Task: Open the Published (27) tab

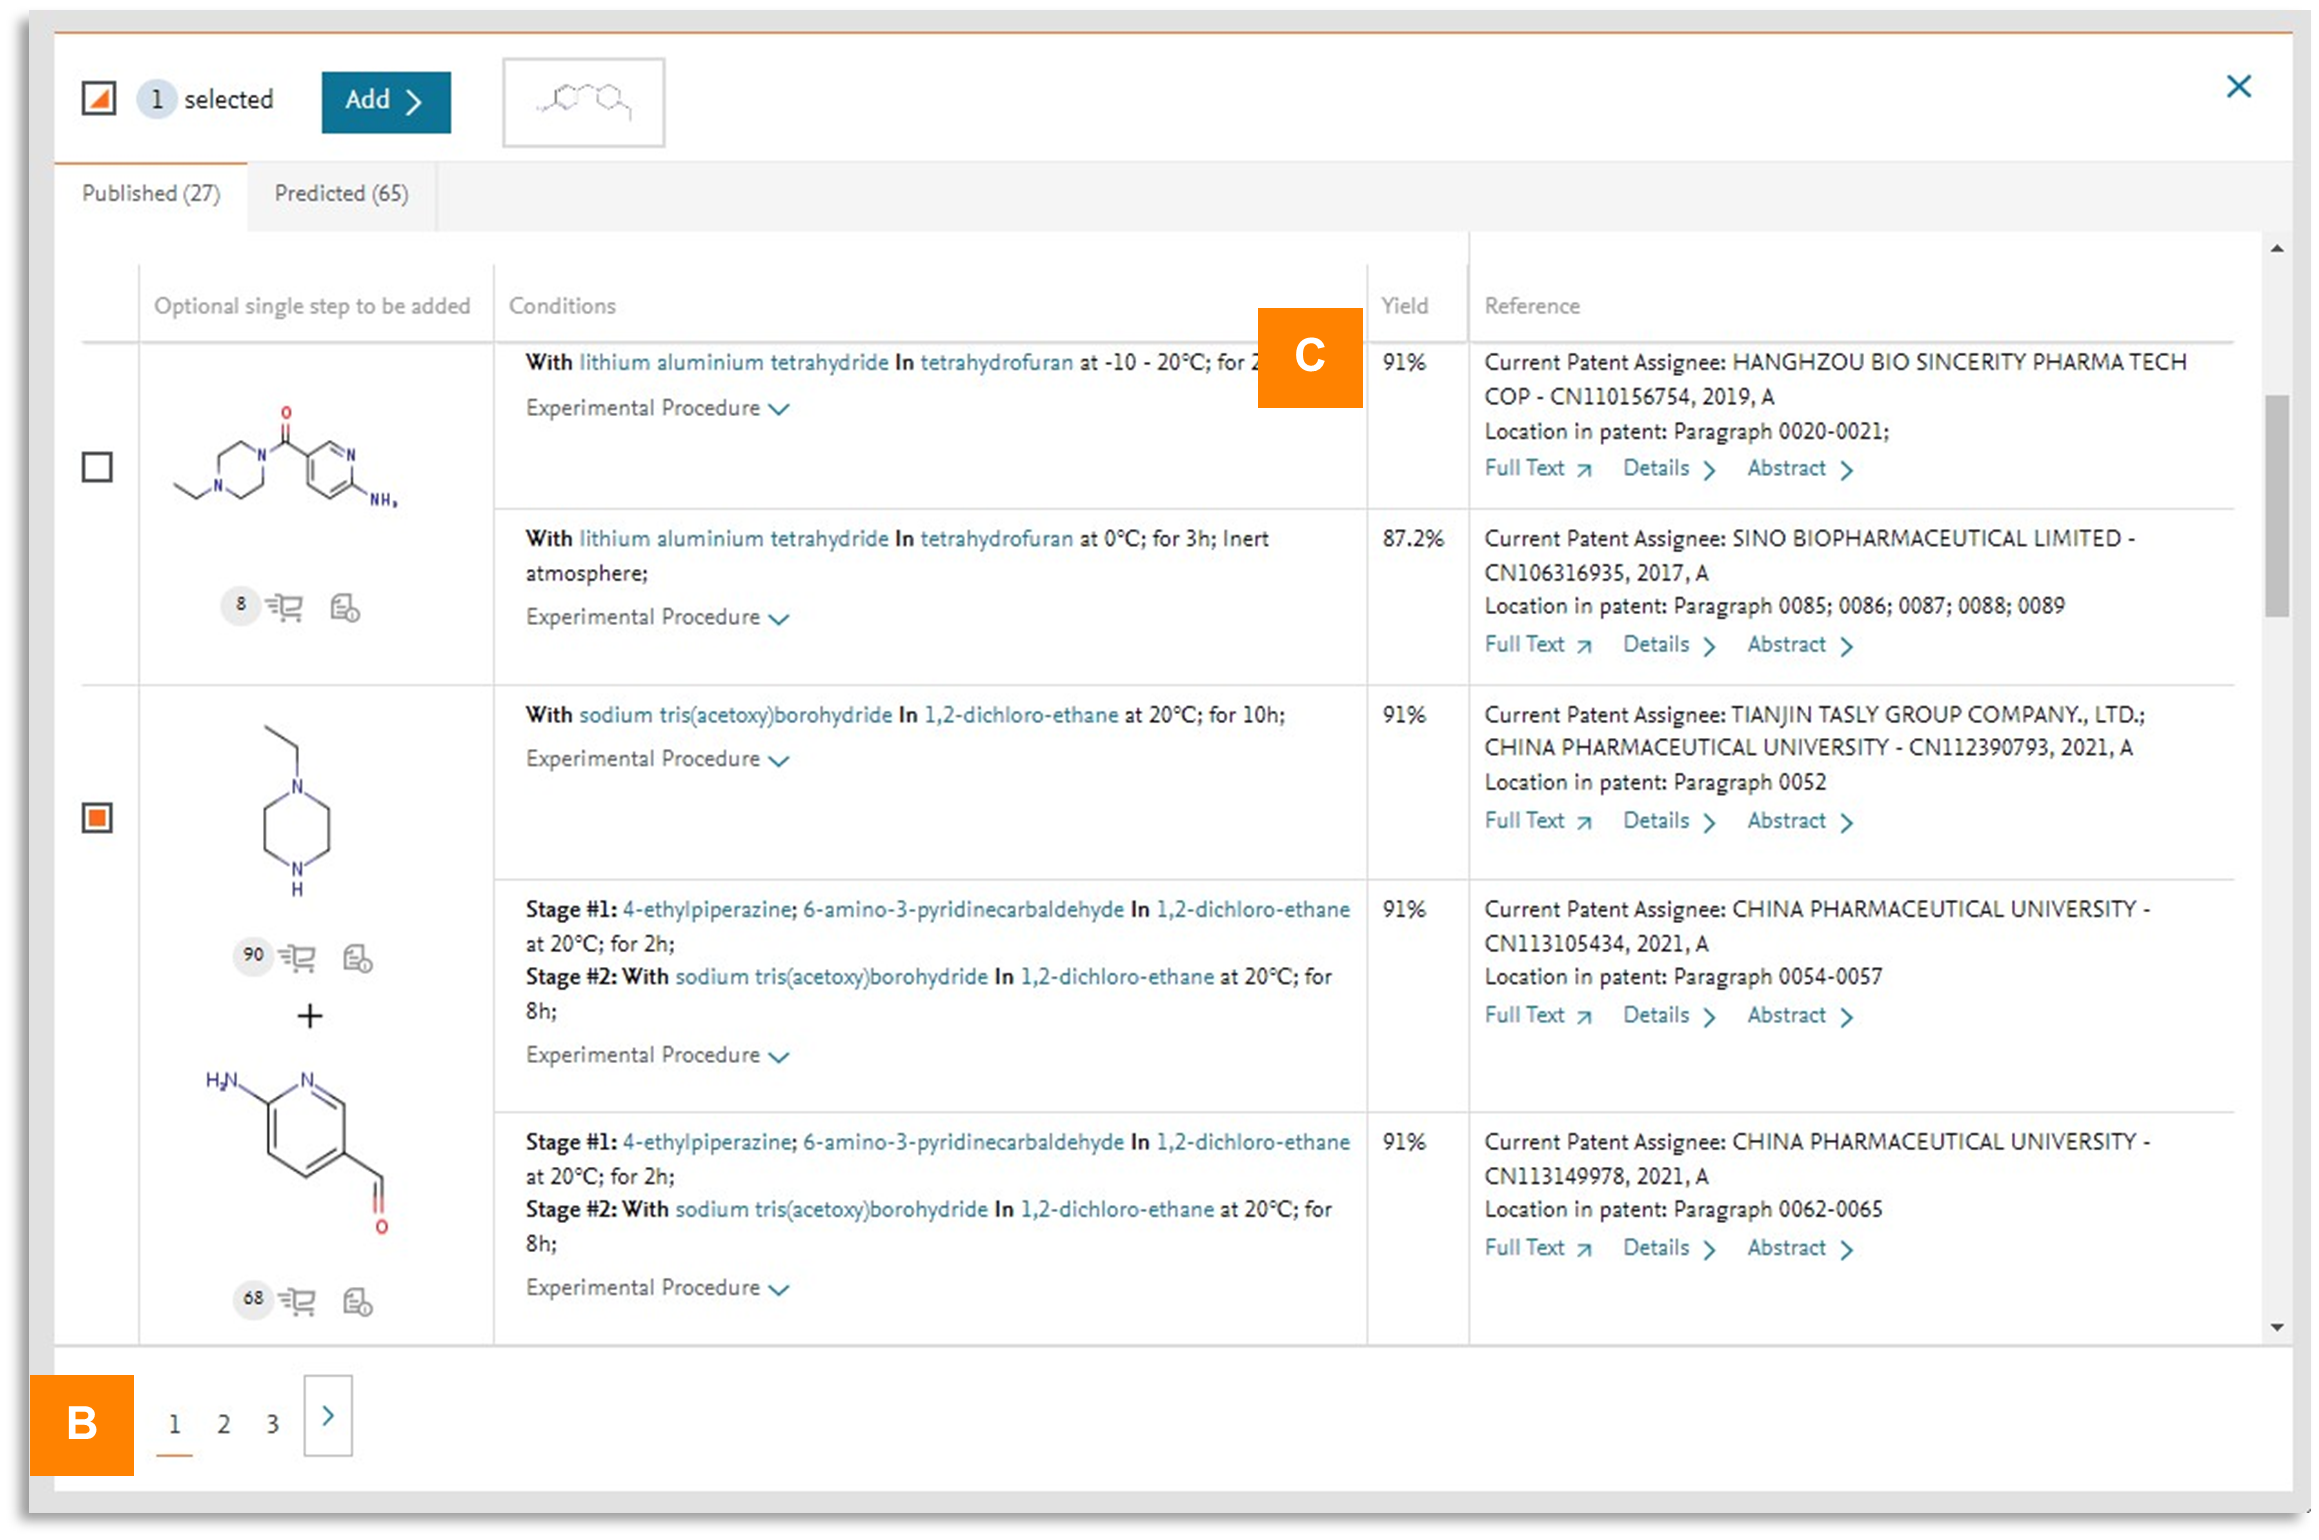Action: pos(151,194)
